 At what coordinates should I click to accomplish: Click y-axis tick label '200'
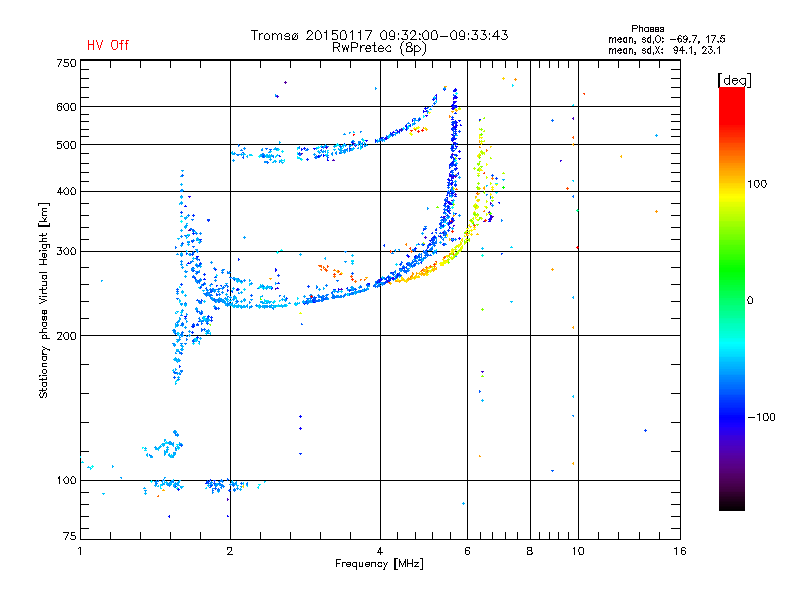[66, 336]
